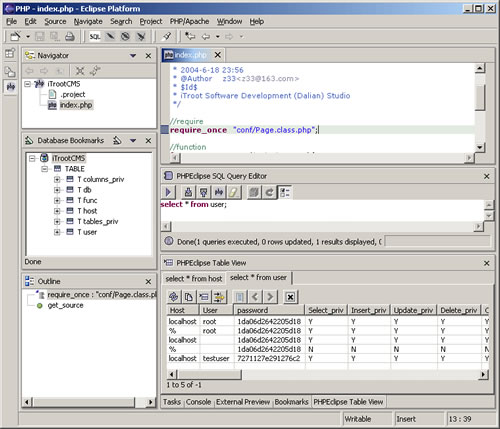Open the Source menu
Screen dimensions: 500x429
pos(55,22)
